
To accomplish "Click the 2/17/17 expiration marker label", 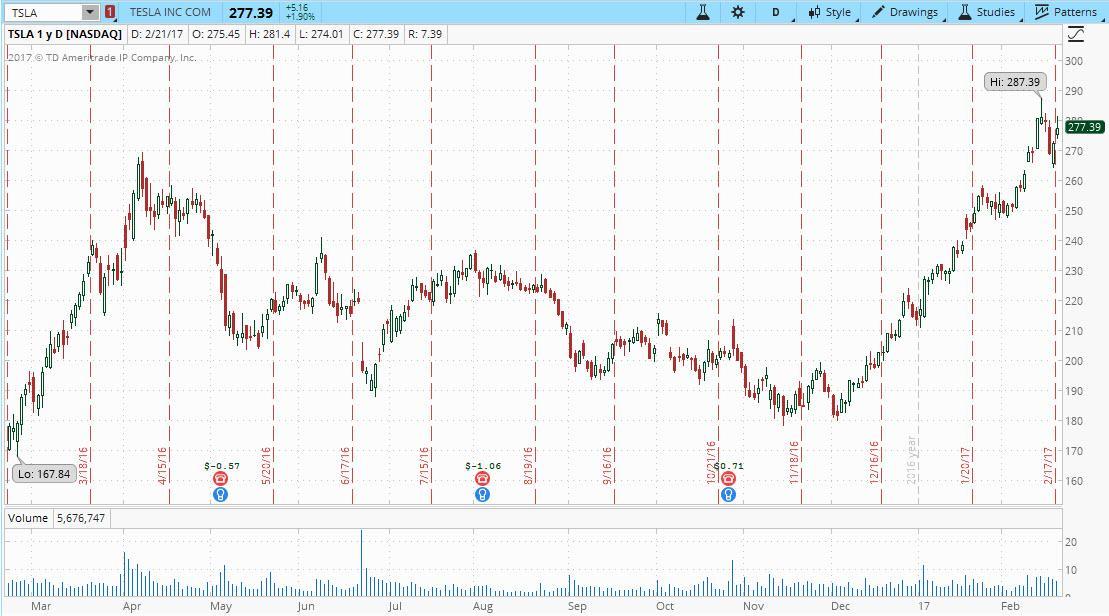I will coord(1048,465).
